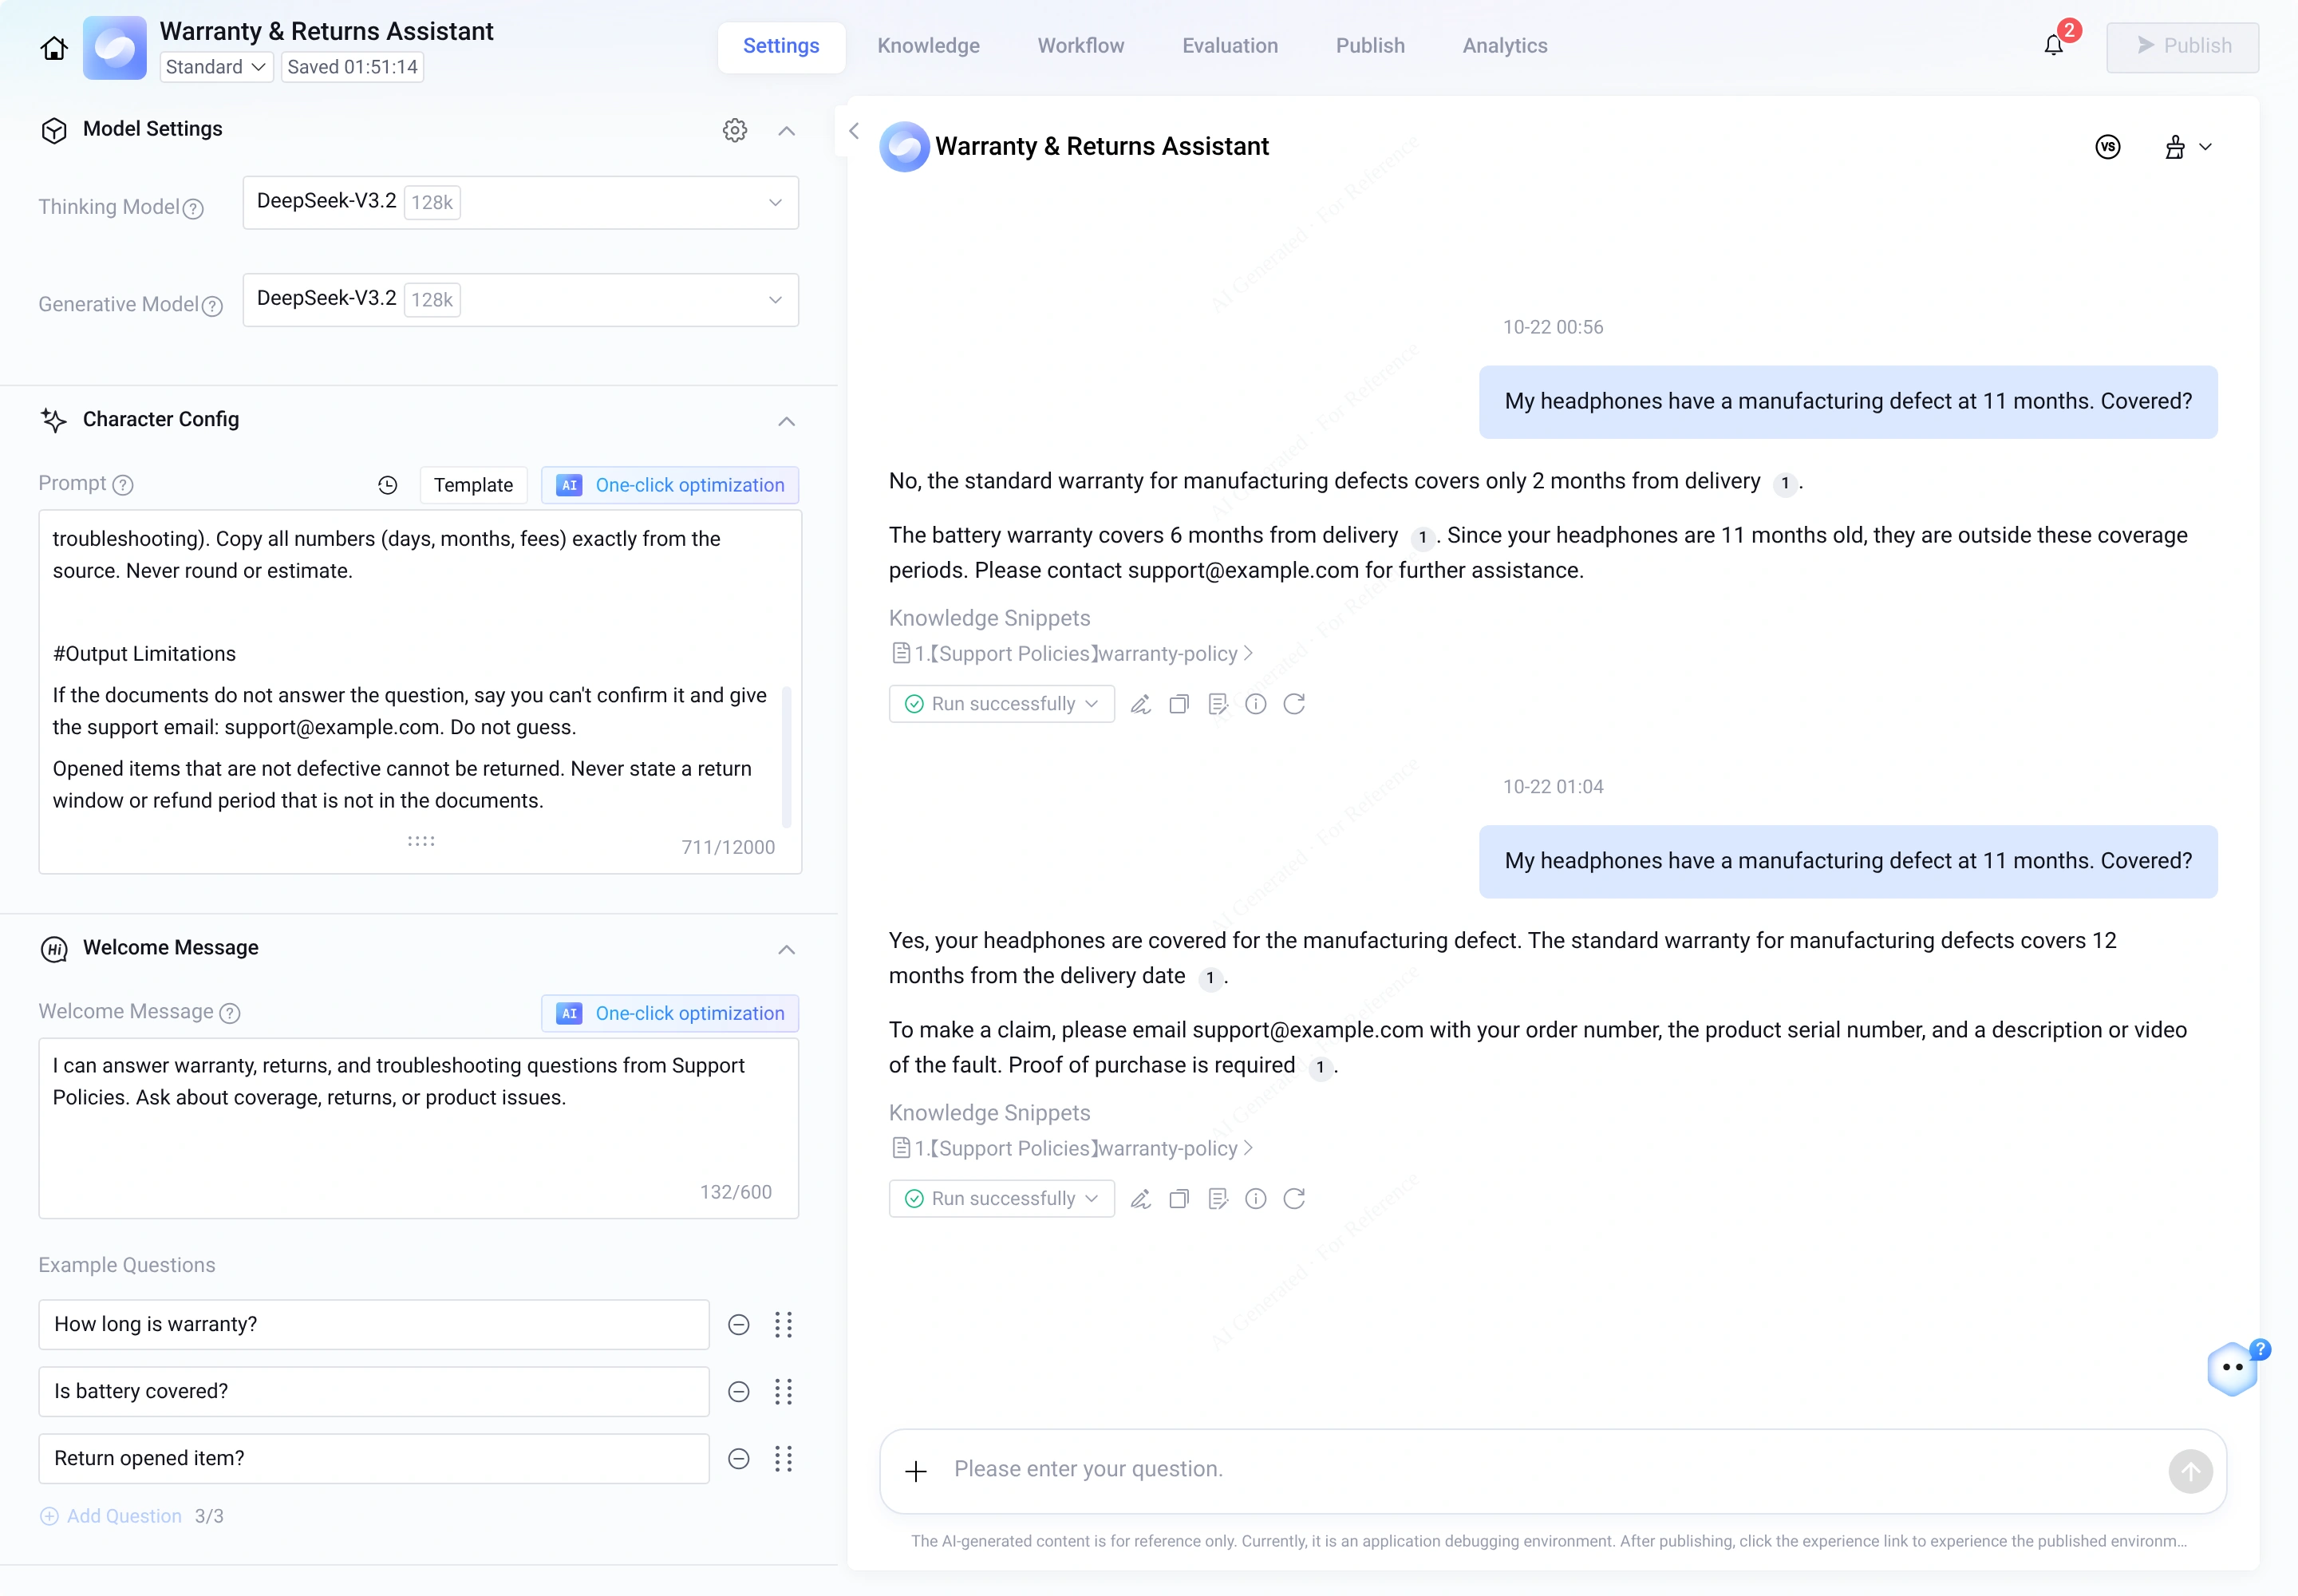Collapse the left settings panel arrow
This screenshot has width=2298, height=1596.
coord(854,131)
